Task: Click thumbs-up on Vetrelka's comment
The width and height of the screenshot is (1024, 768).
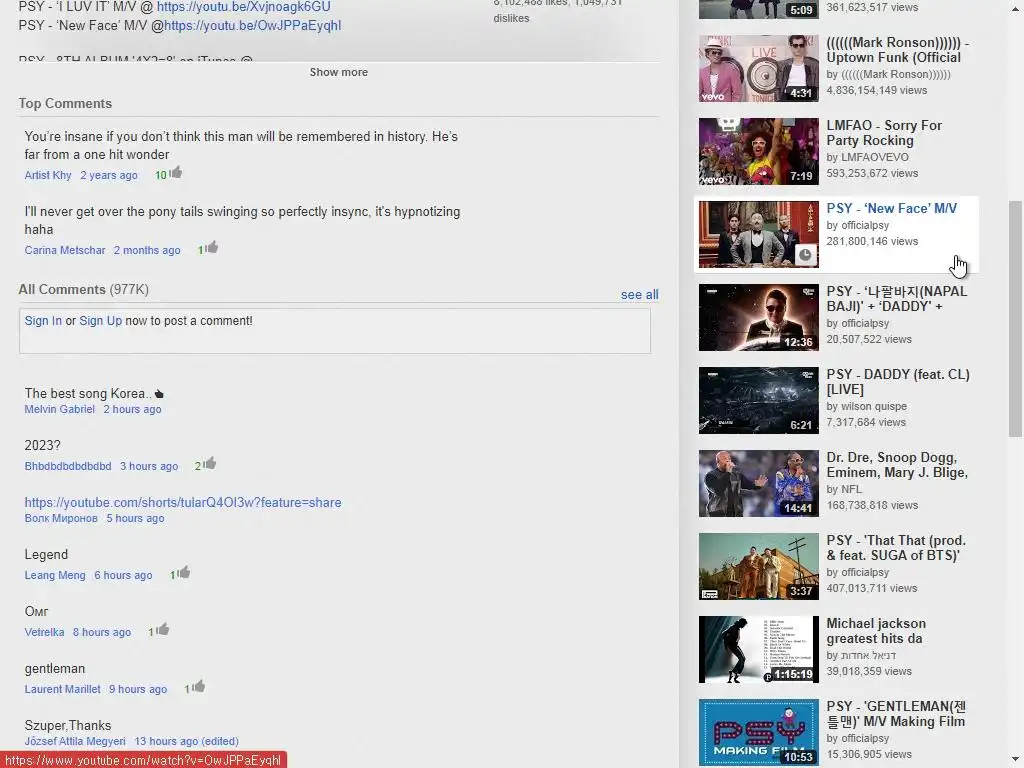Action: (x=162, y=630)
